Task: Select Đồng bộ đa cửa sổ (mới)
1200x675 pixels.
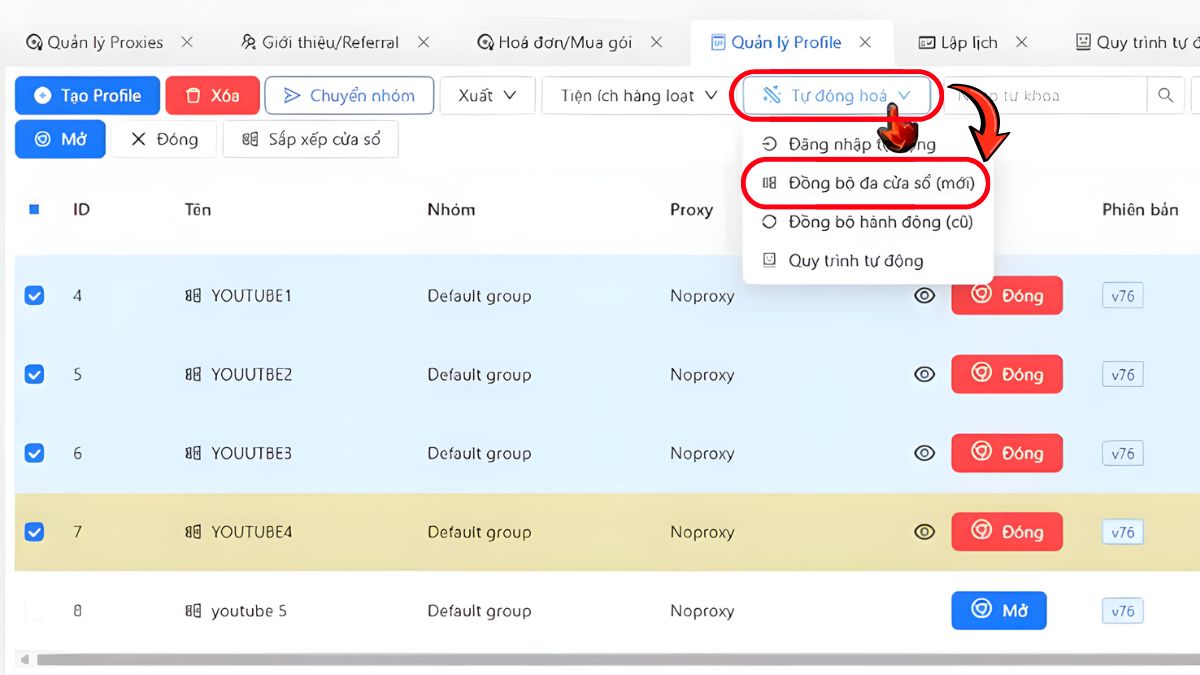Action: (866, 183)
